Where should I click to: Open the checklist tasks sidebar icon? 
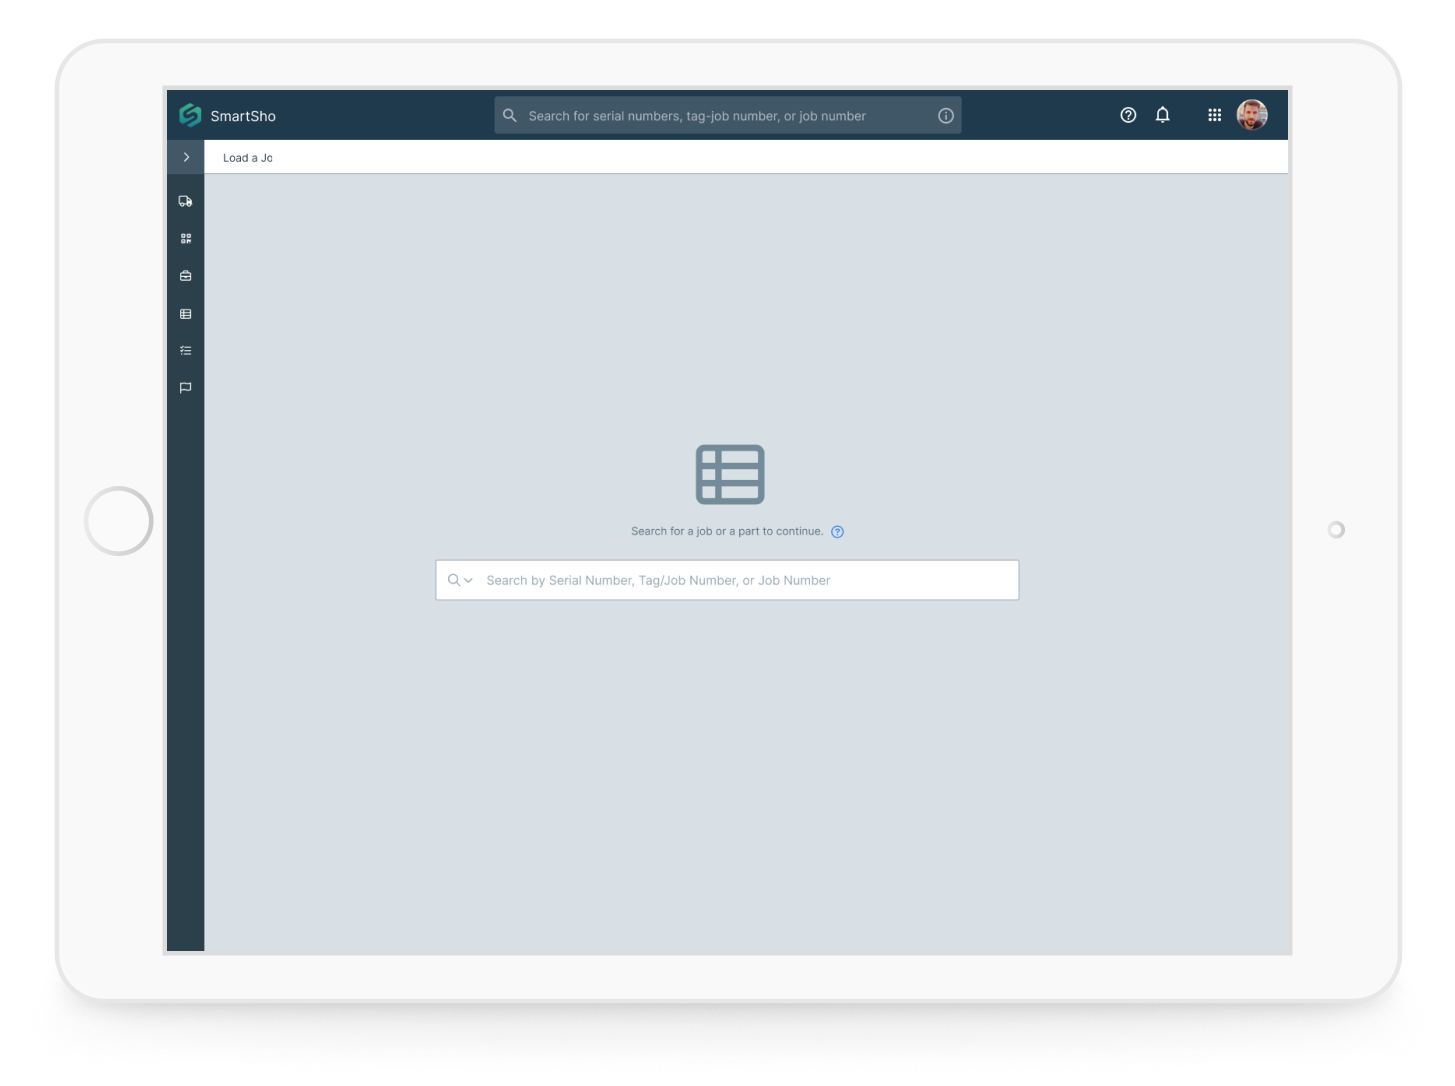[x=186, y=351]
